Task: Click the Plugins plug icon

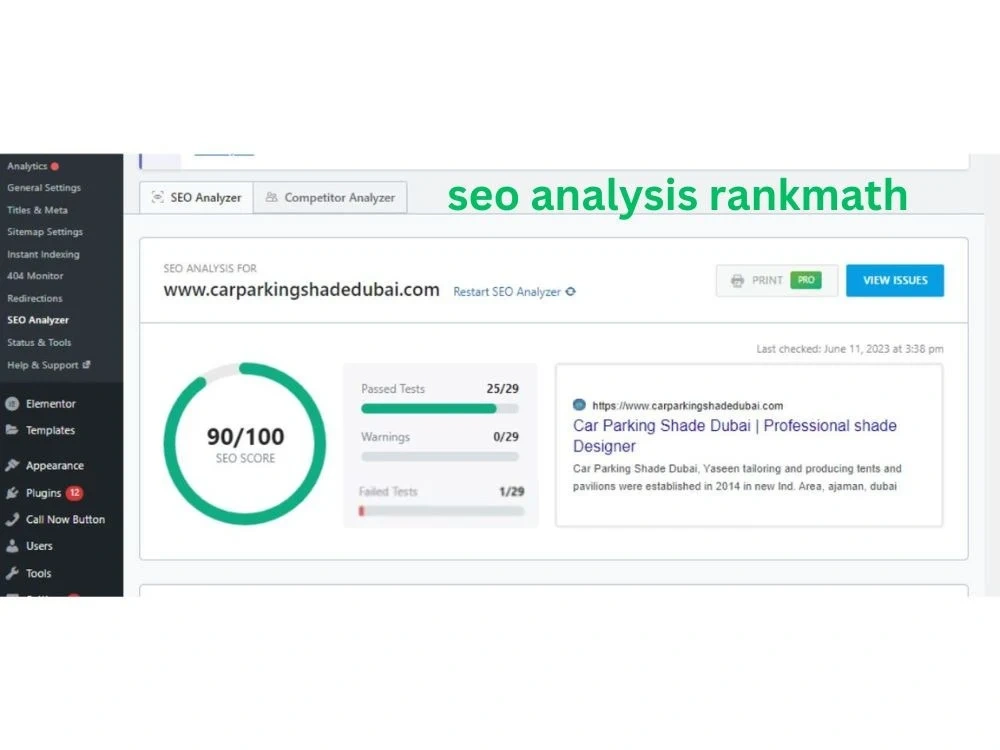Action: pos(11,493)
